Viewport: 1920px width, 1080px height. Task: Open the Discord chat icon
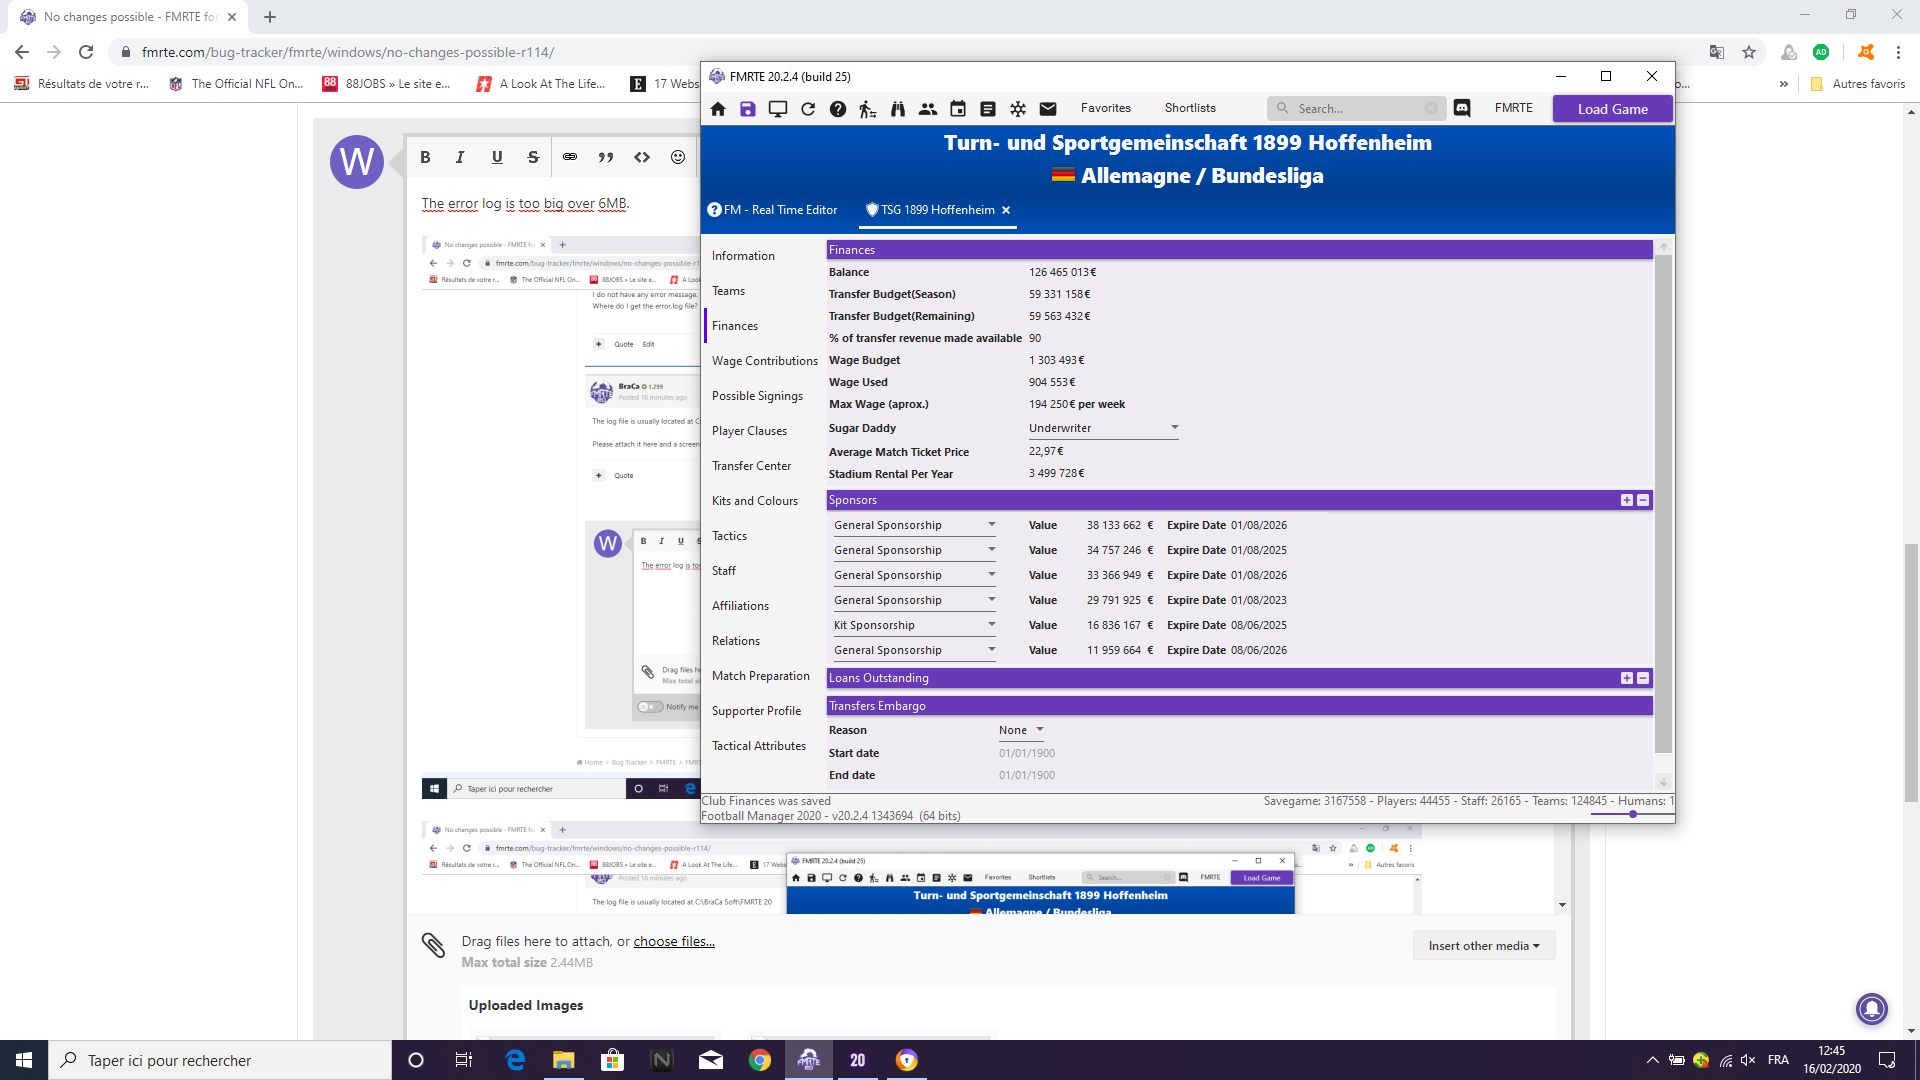pyautogui.click(x=1462, y=108)
